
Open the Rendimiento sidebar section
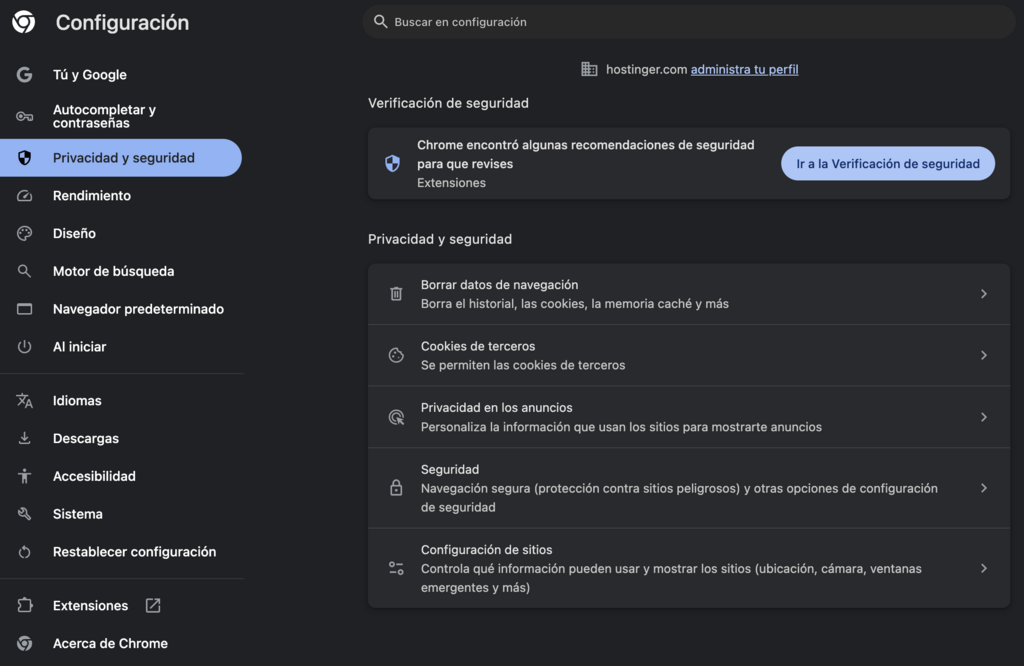click(x=92, y=196)
